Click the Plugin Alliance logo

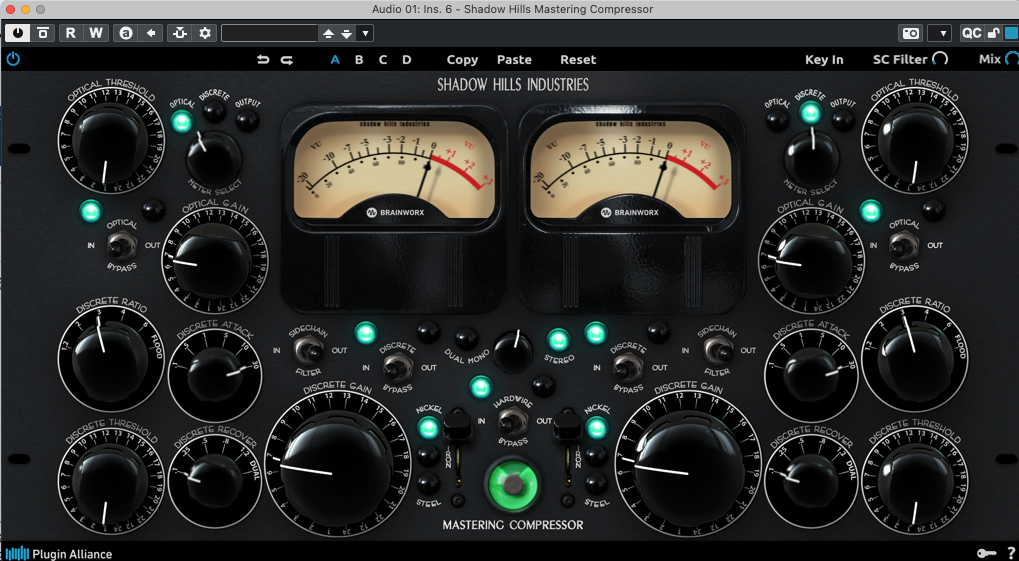(57, 554)
